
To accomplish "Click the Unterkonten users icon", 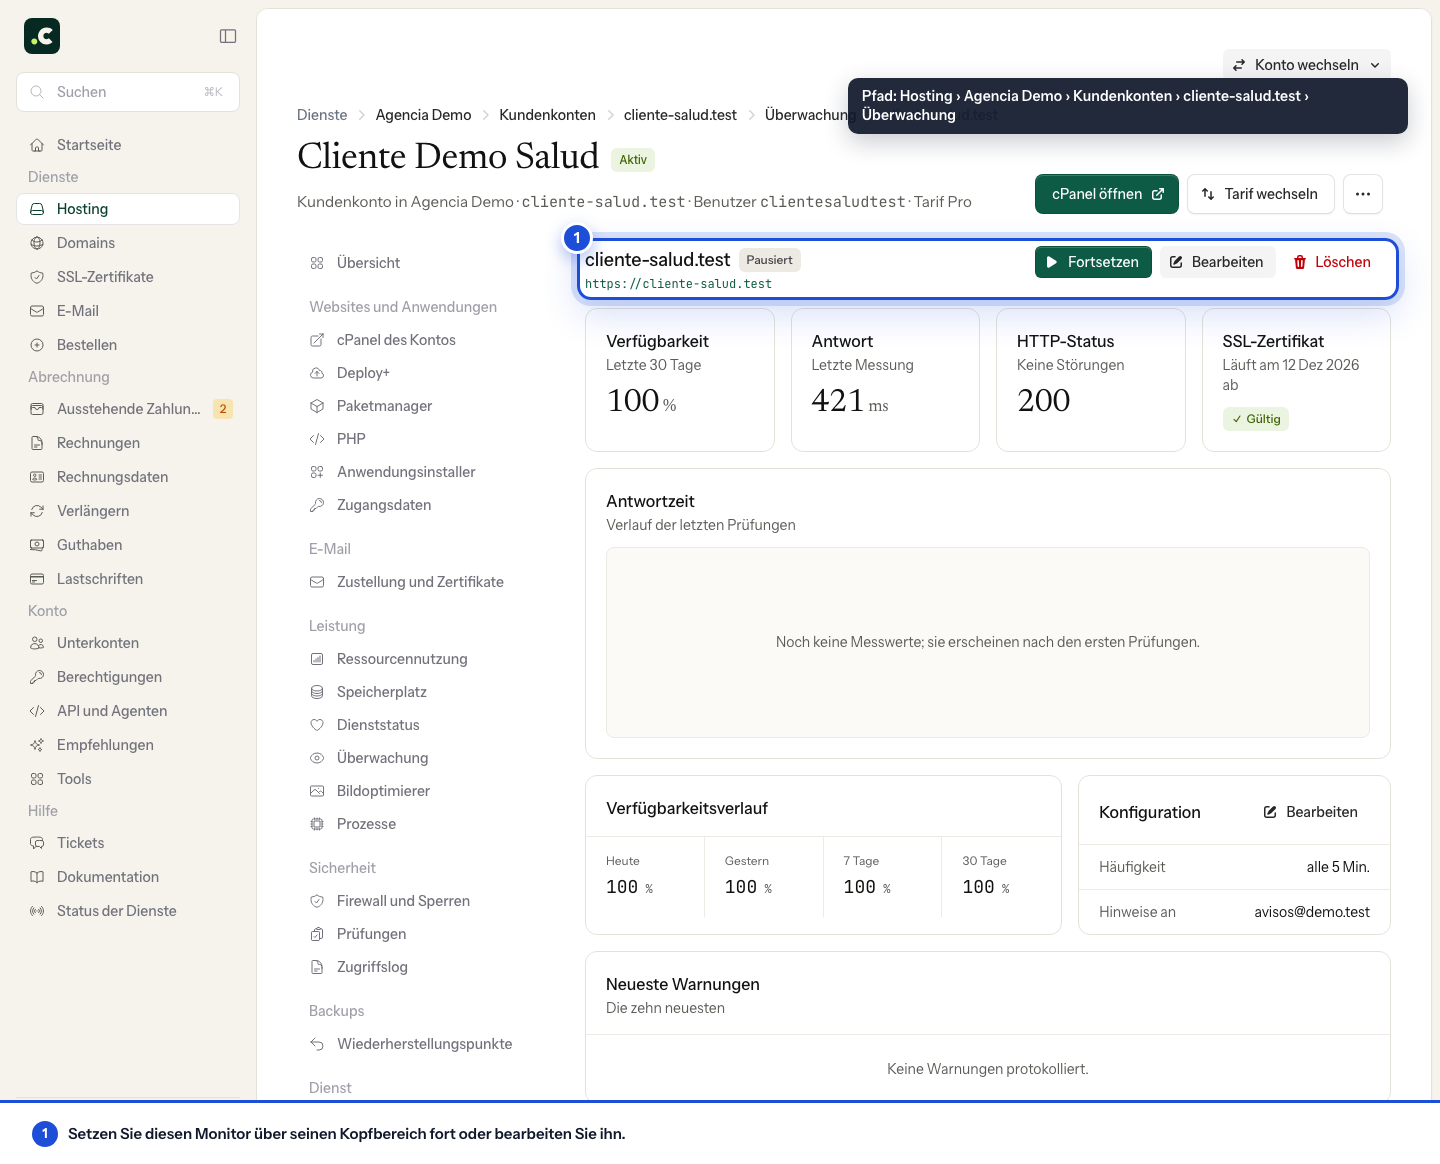I will 37,643.
